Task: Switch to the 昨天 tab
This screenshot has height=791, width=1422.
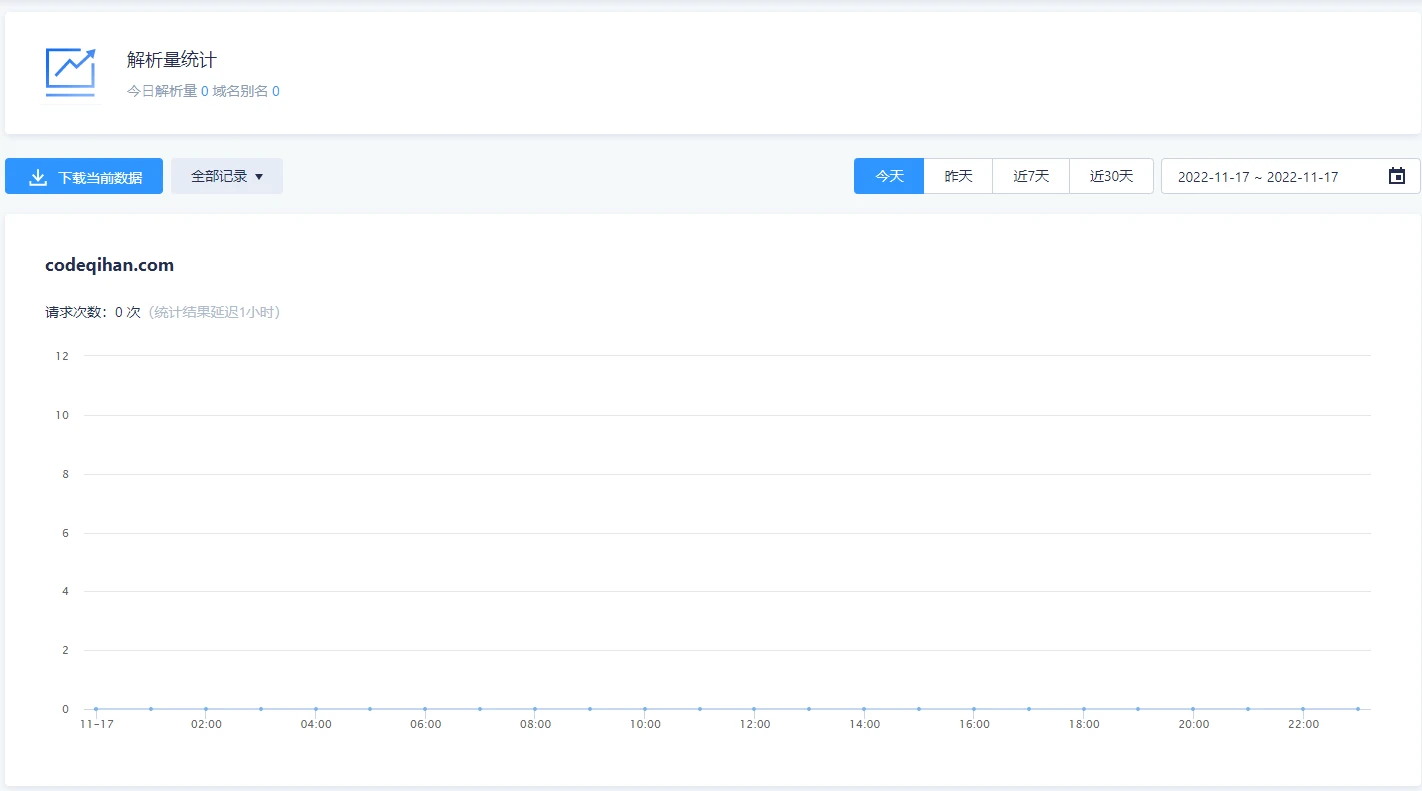Action: [x=958, y=176]
